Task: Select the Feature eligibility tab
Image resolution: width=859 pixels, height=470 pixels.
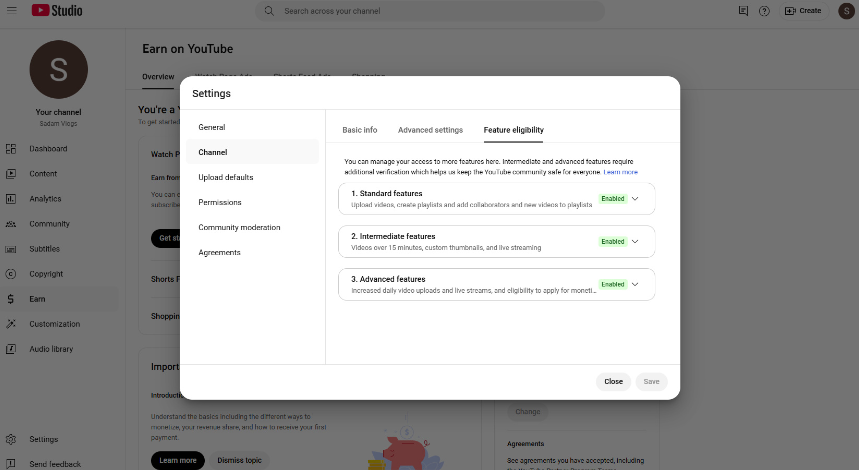Action: click(x=513, y=130)
